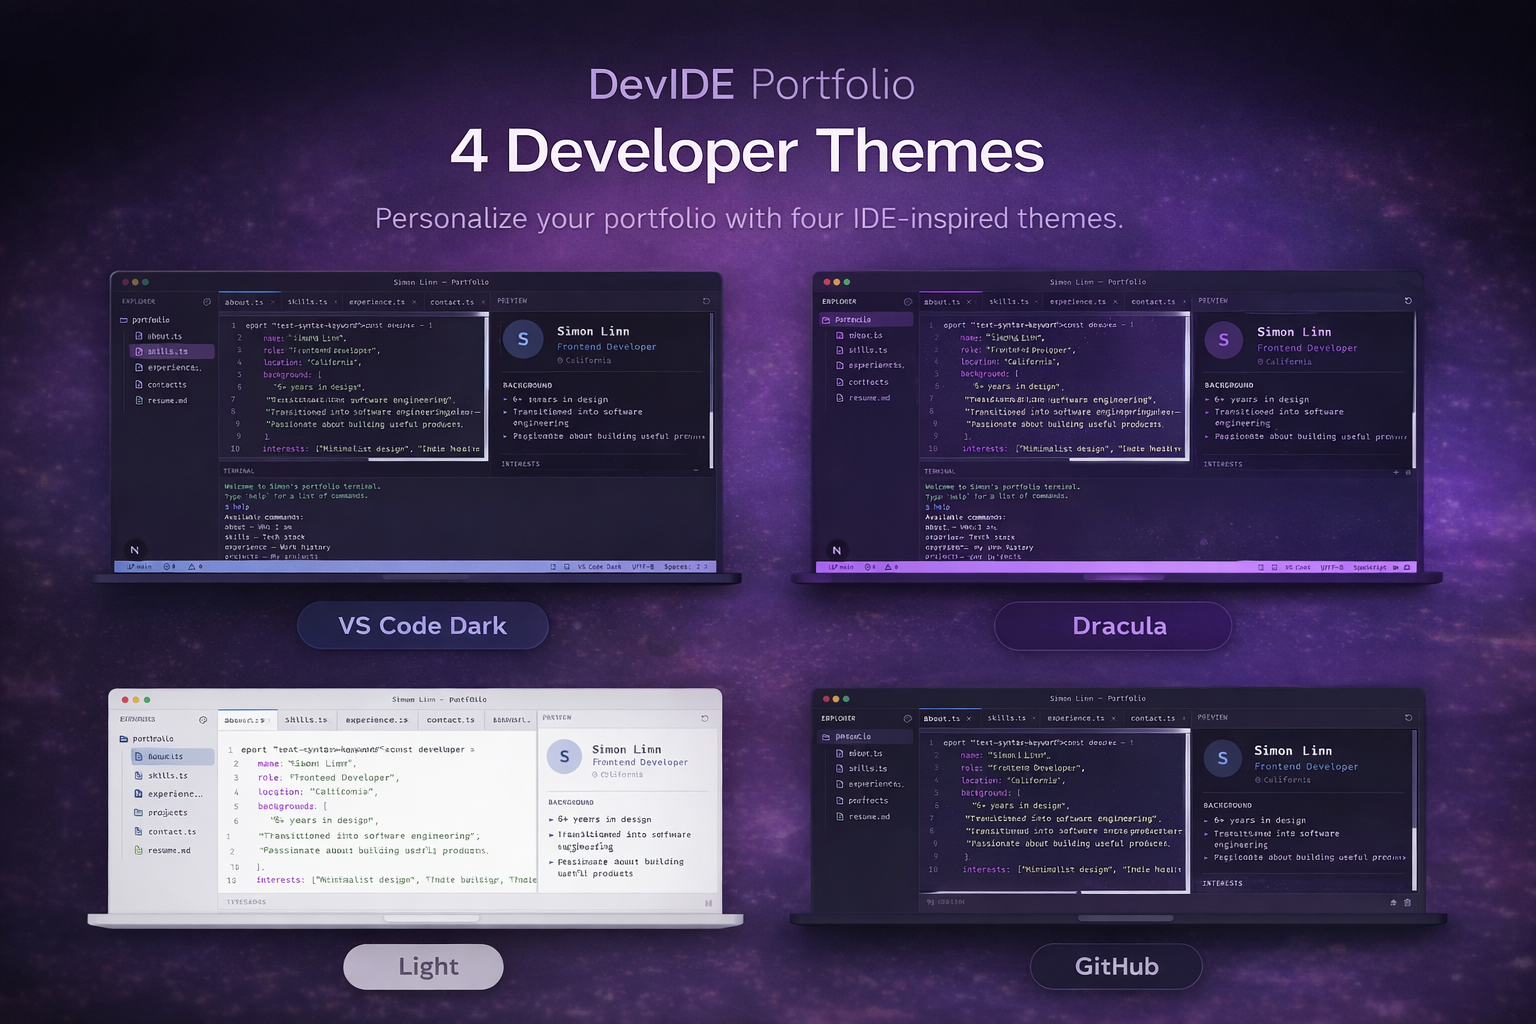Click refresh icon in Light theme preview header
The height and width of the screenshot is (1024, 1536).
705,718
